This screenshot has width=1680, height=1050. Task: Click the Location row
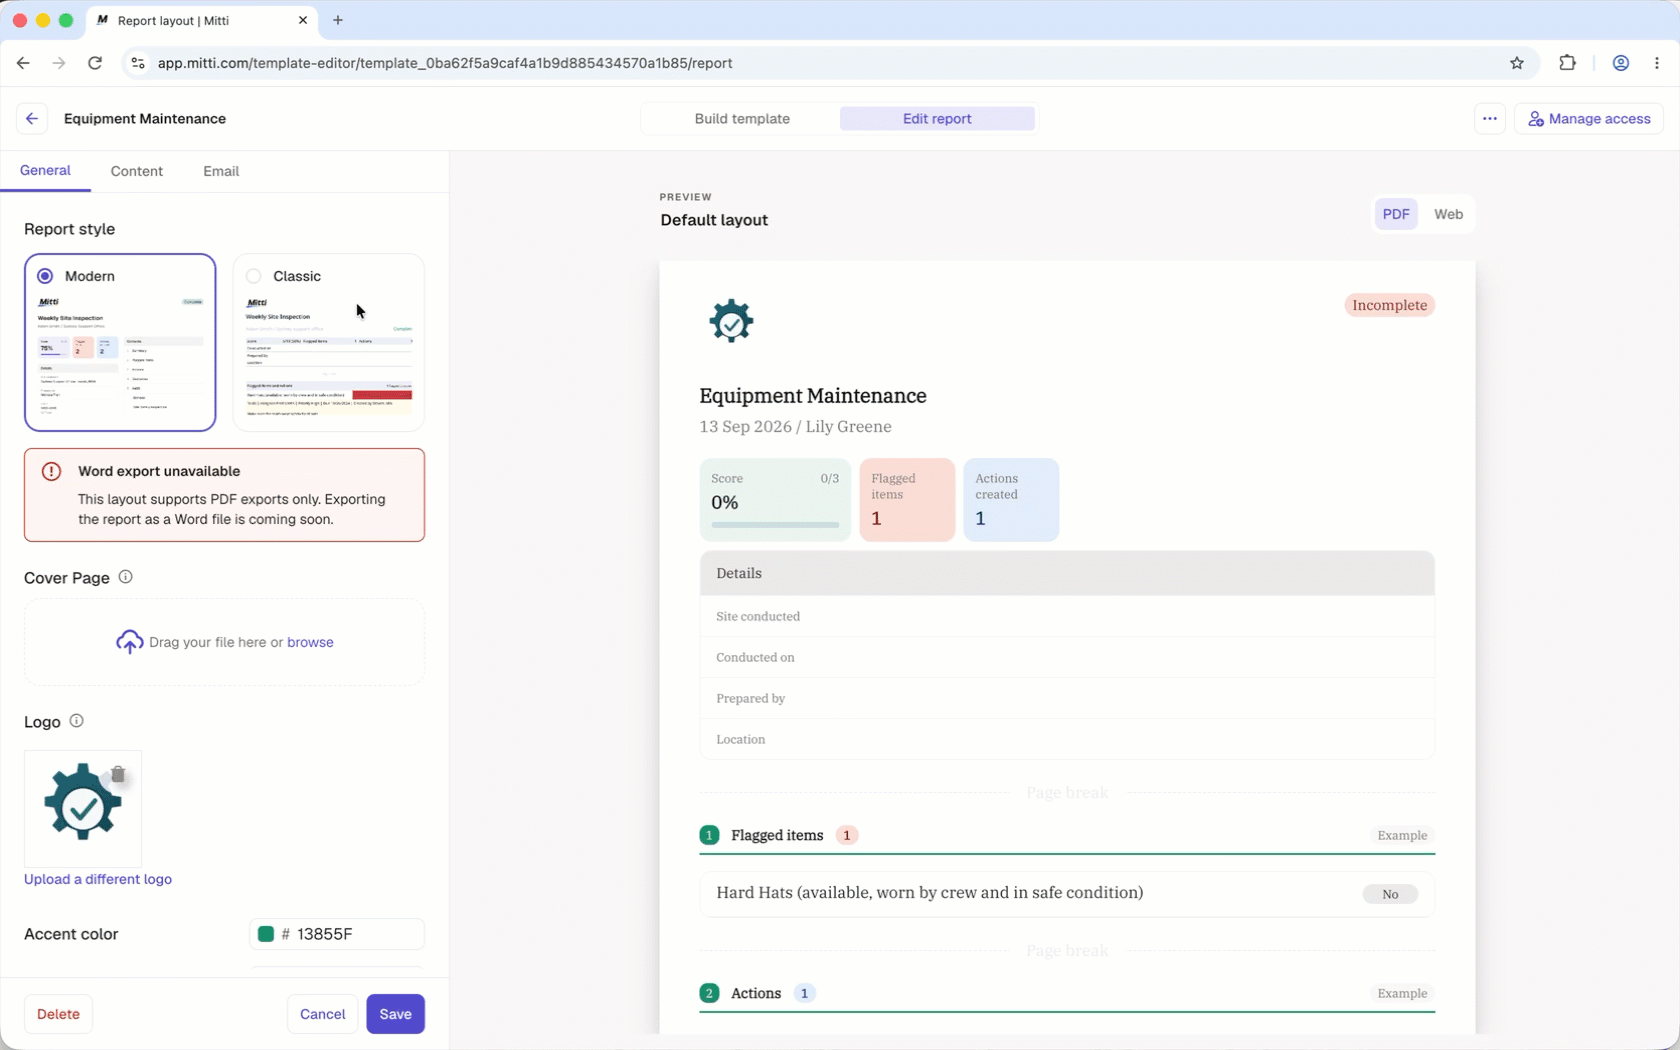coord(1067,739)
